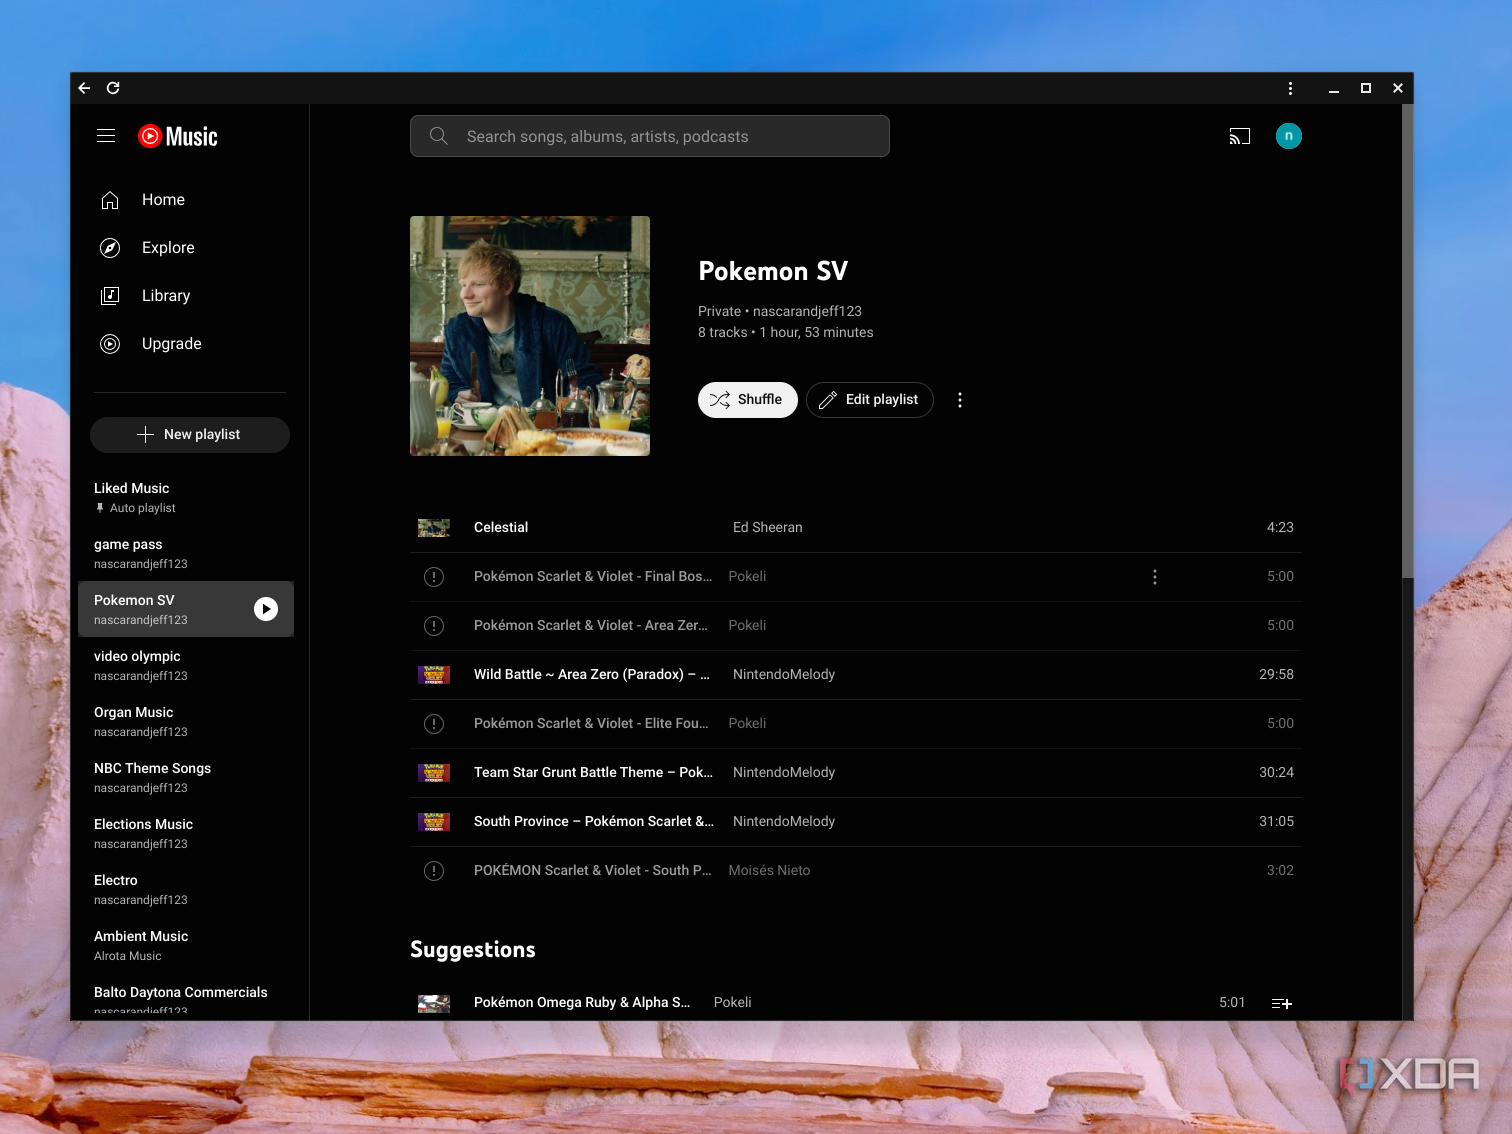
Task: Click unavailable icon on Moisés Nieto track
Action: (434, 871)
